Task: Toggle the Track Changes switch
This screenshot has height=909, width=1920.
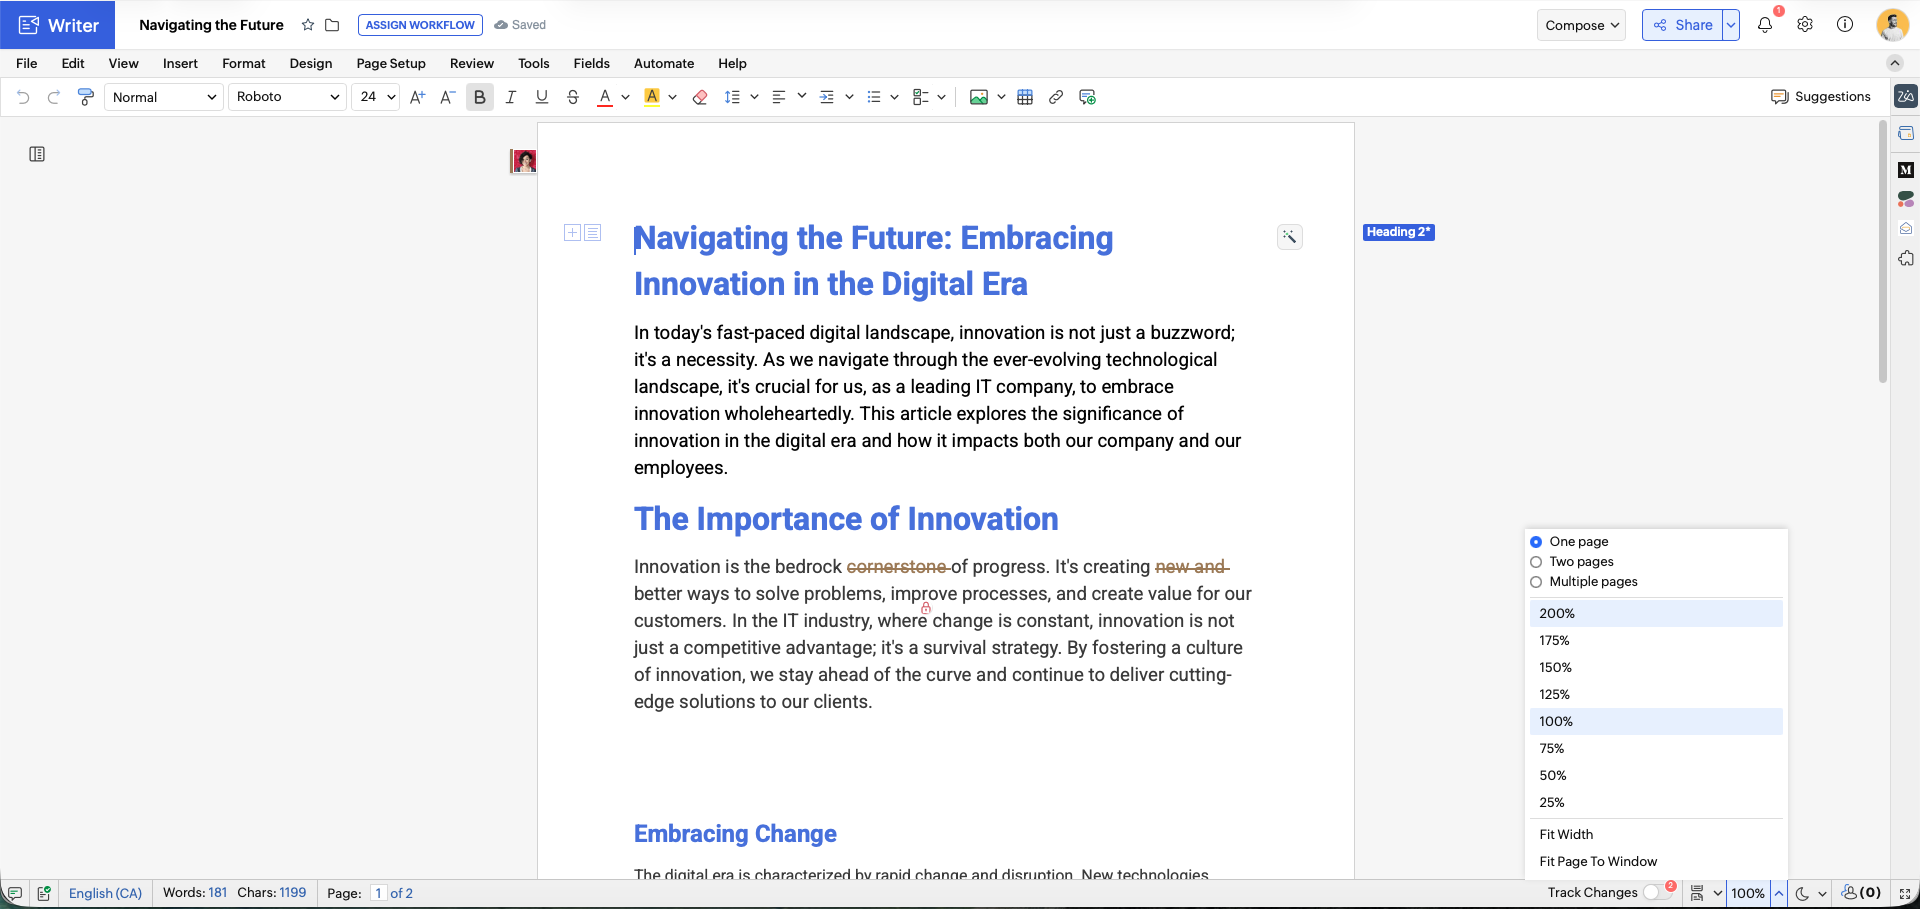Action: pyautogui.click(x=1656, y=892)
